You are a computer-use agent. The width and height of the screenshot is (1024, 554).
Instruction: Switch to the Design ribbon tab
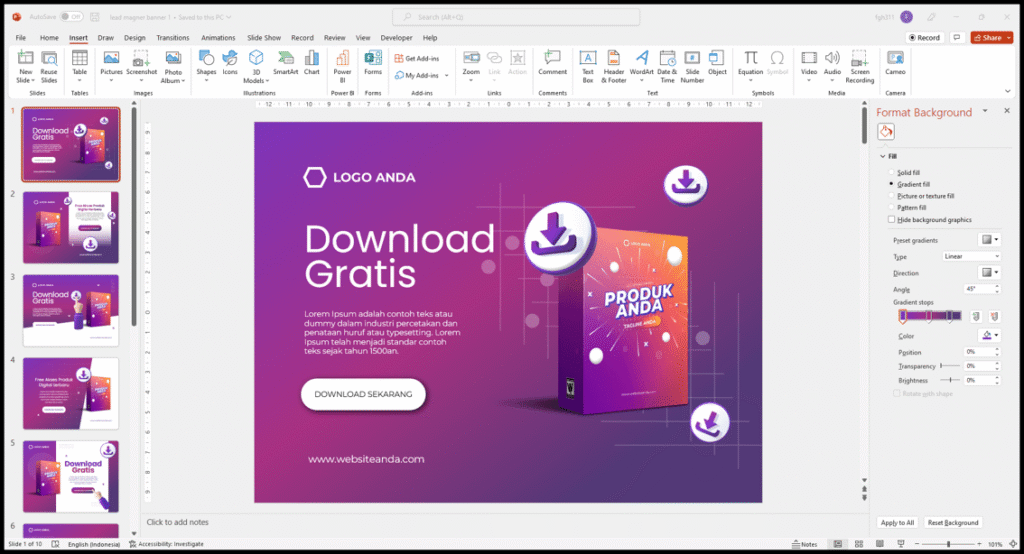pos(134,38)
